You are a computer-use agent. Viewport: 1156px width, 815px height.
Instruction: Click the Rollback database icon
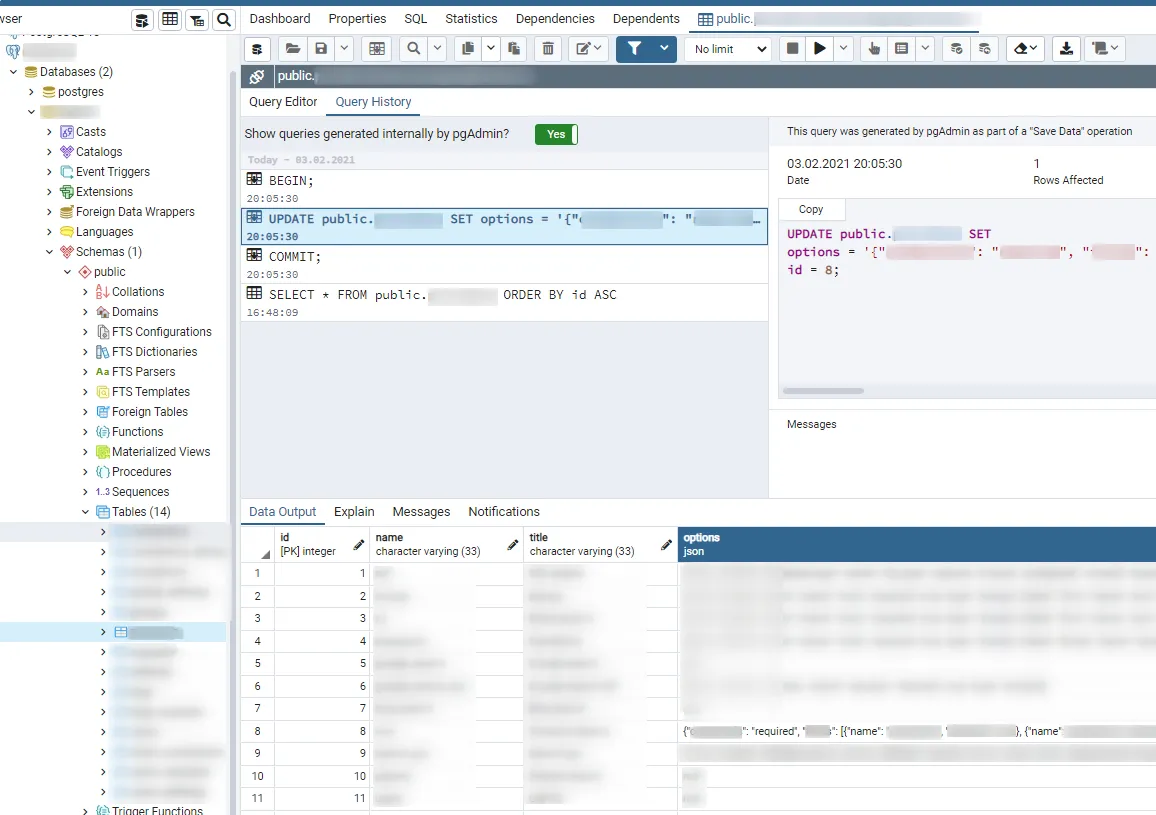984,49
